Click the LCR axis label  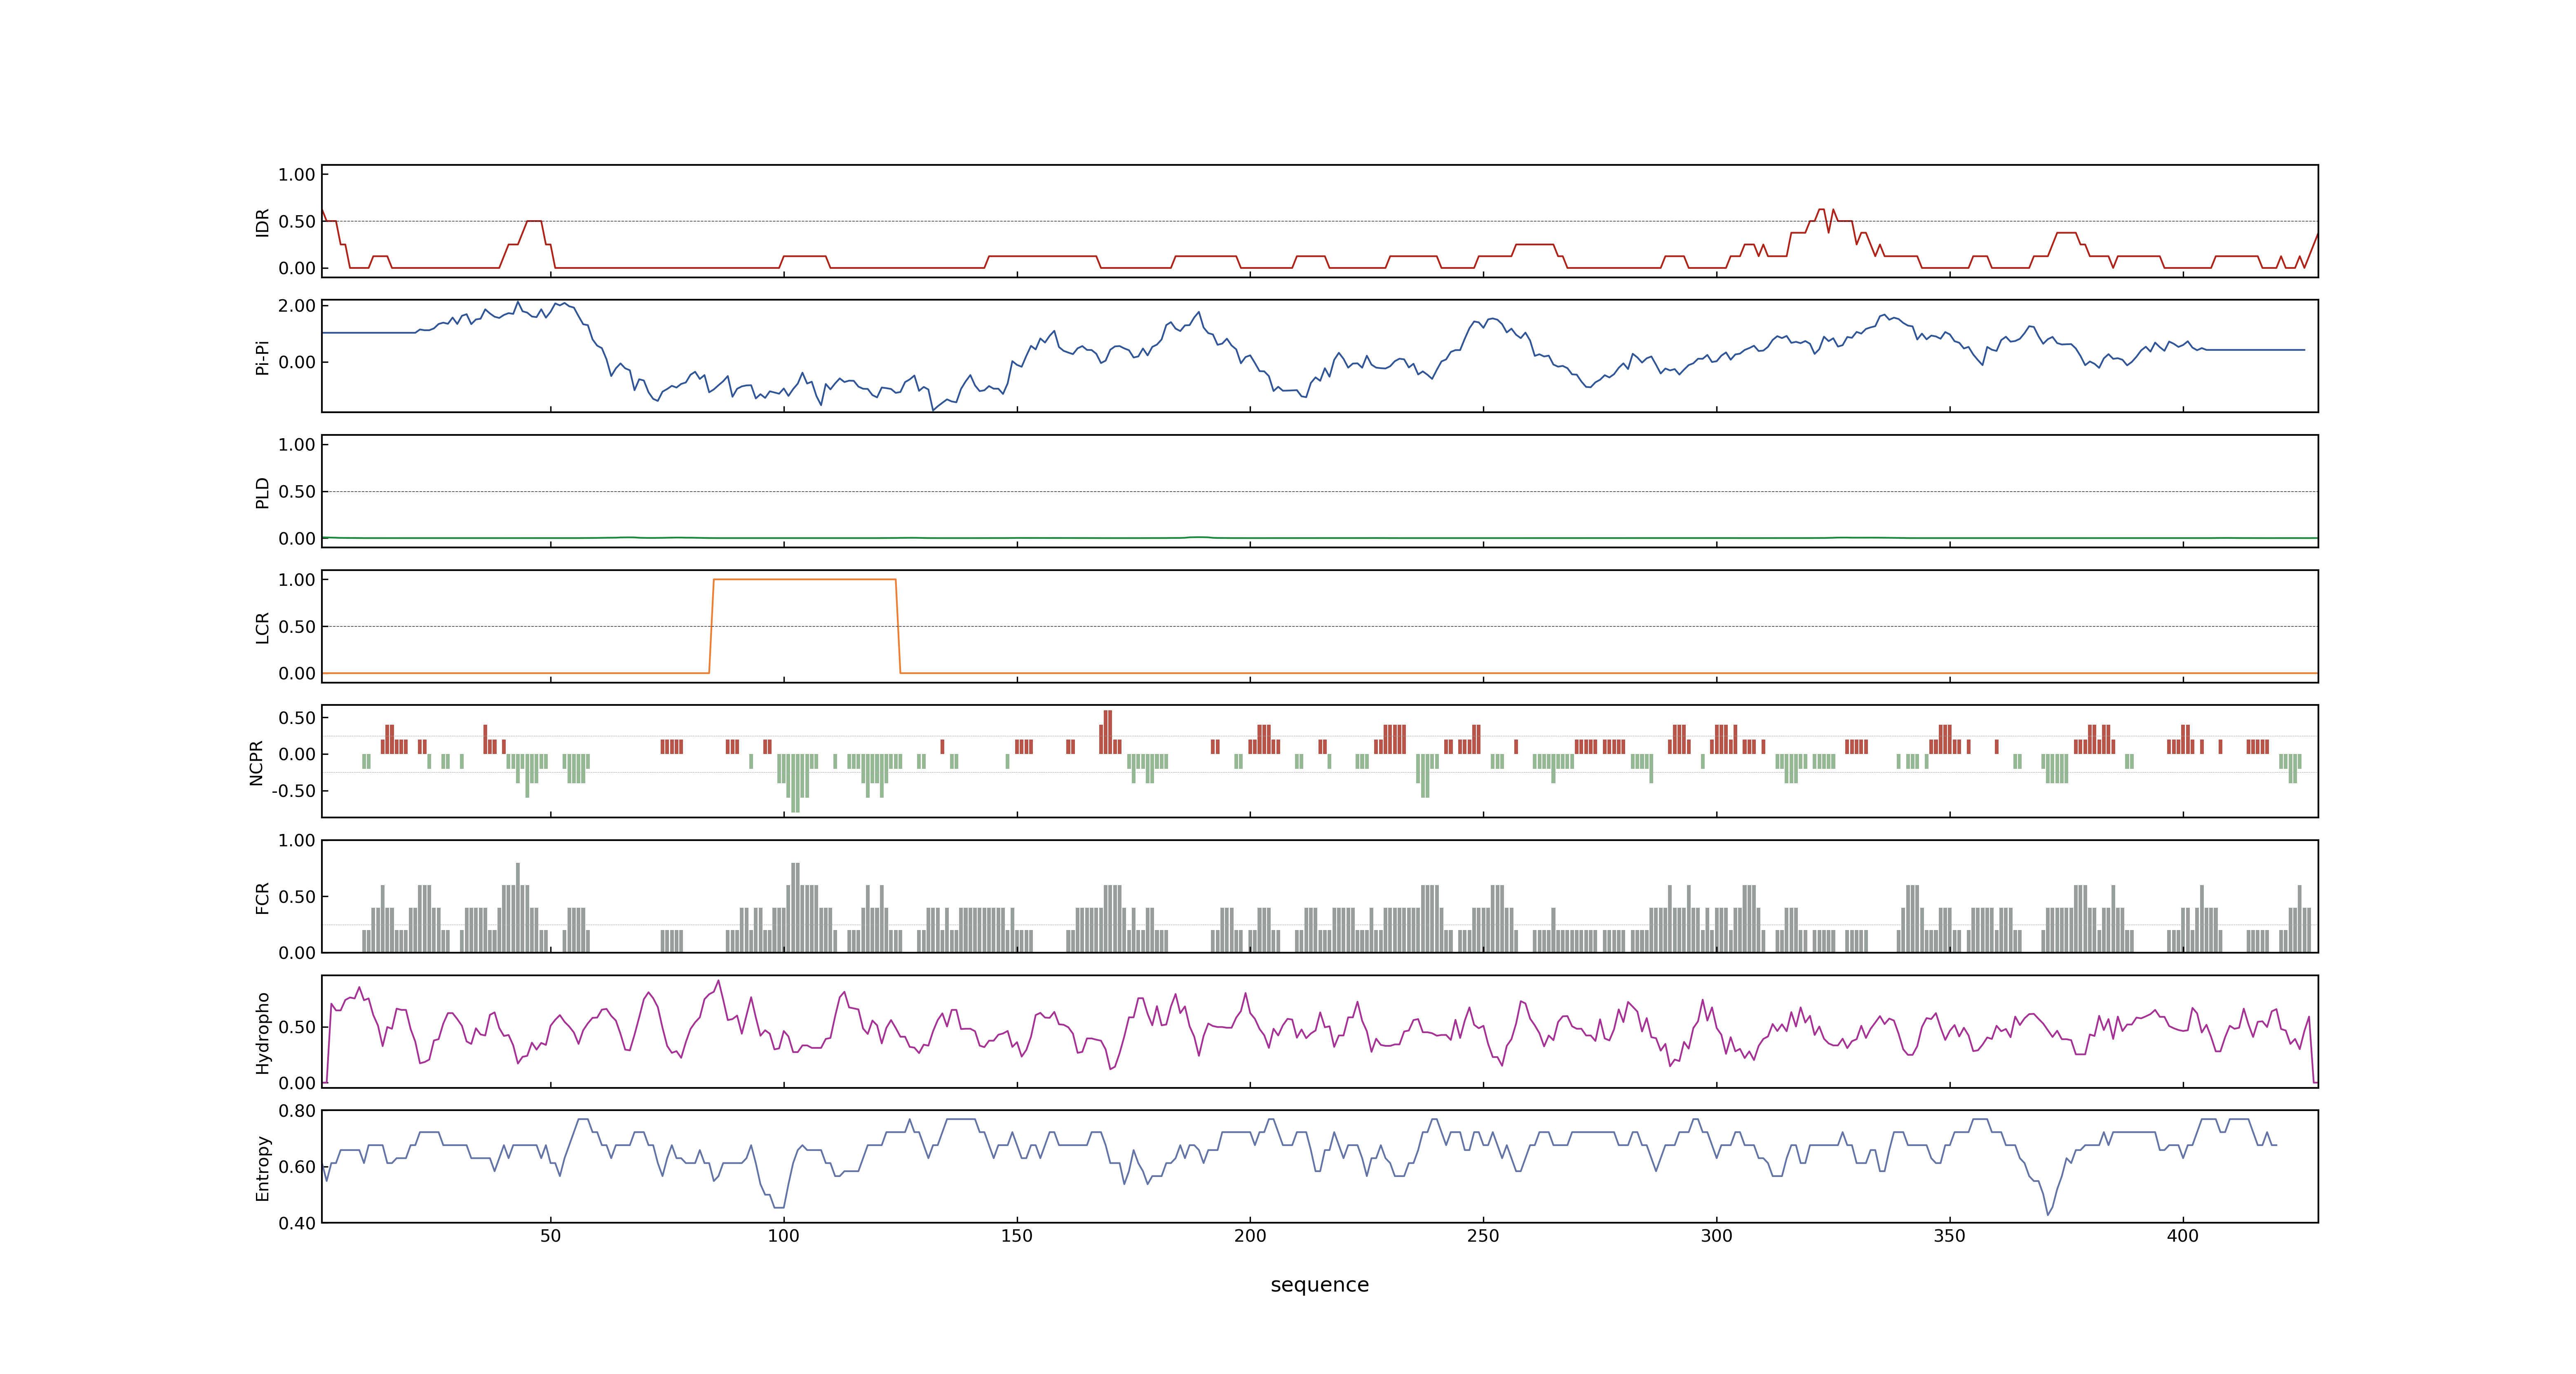262,627
